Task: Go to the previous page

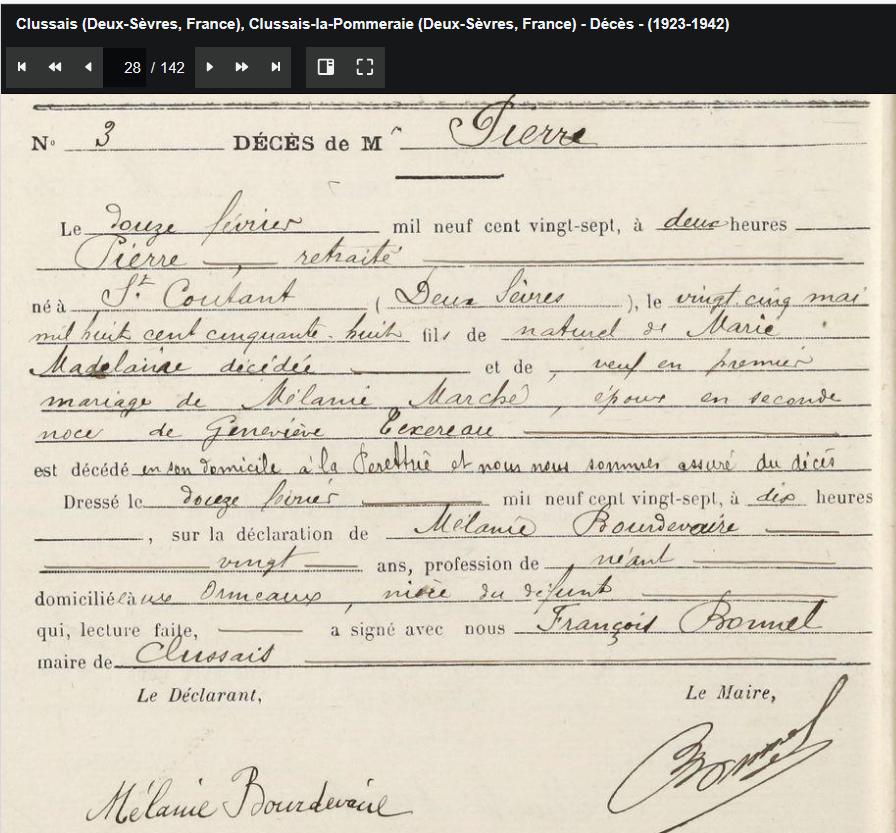Action: (x=88, y=67)
